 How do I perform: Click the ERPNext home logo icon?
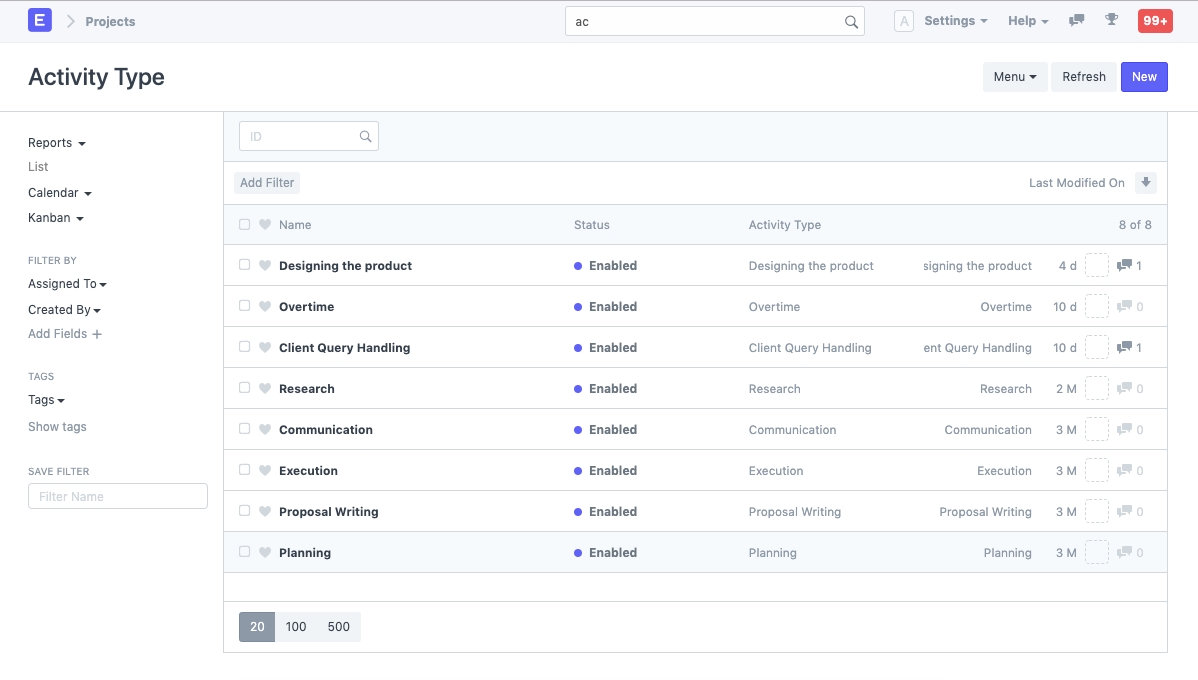click(40, 20)
